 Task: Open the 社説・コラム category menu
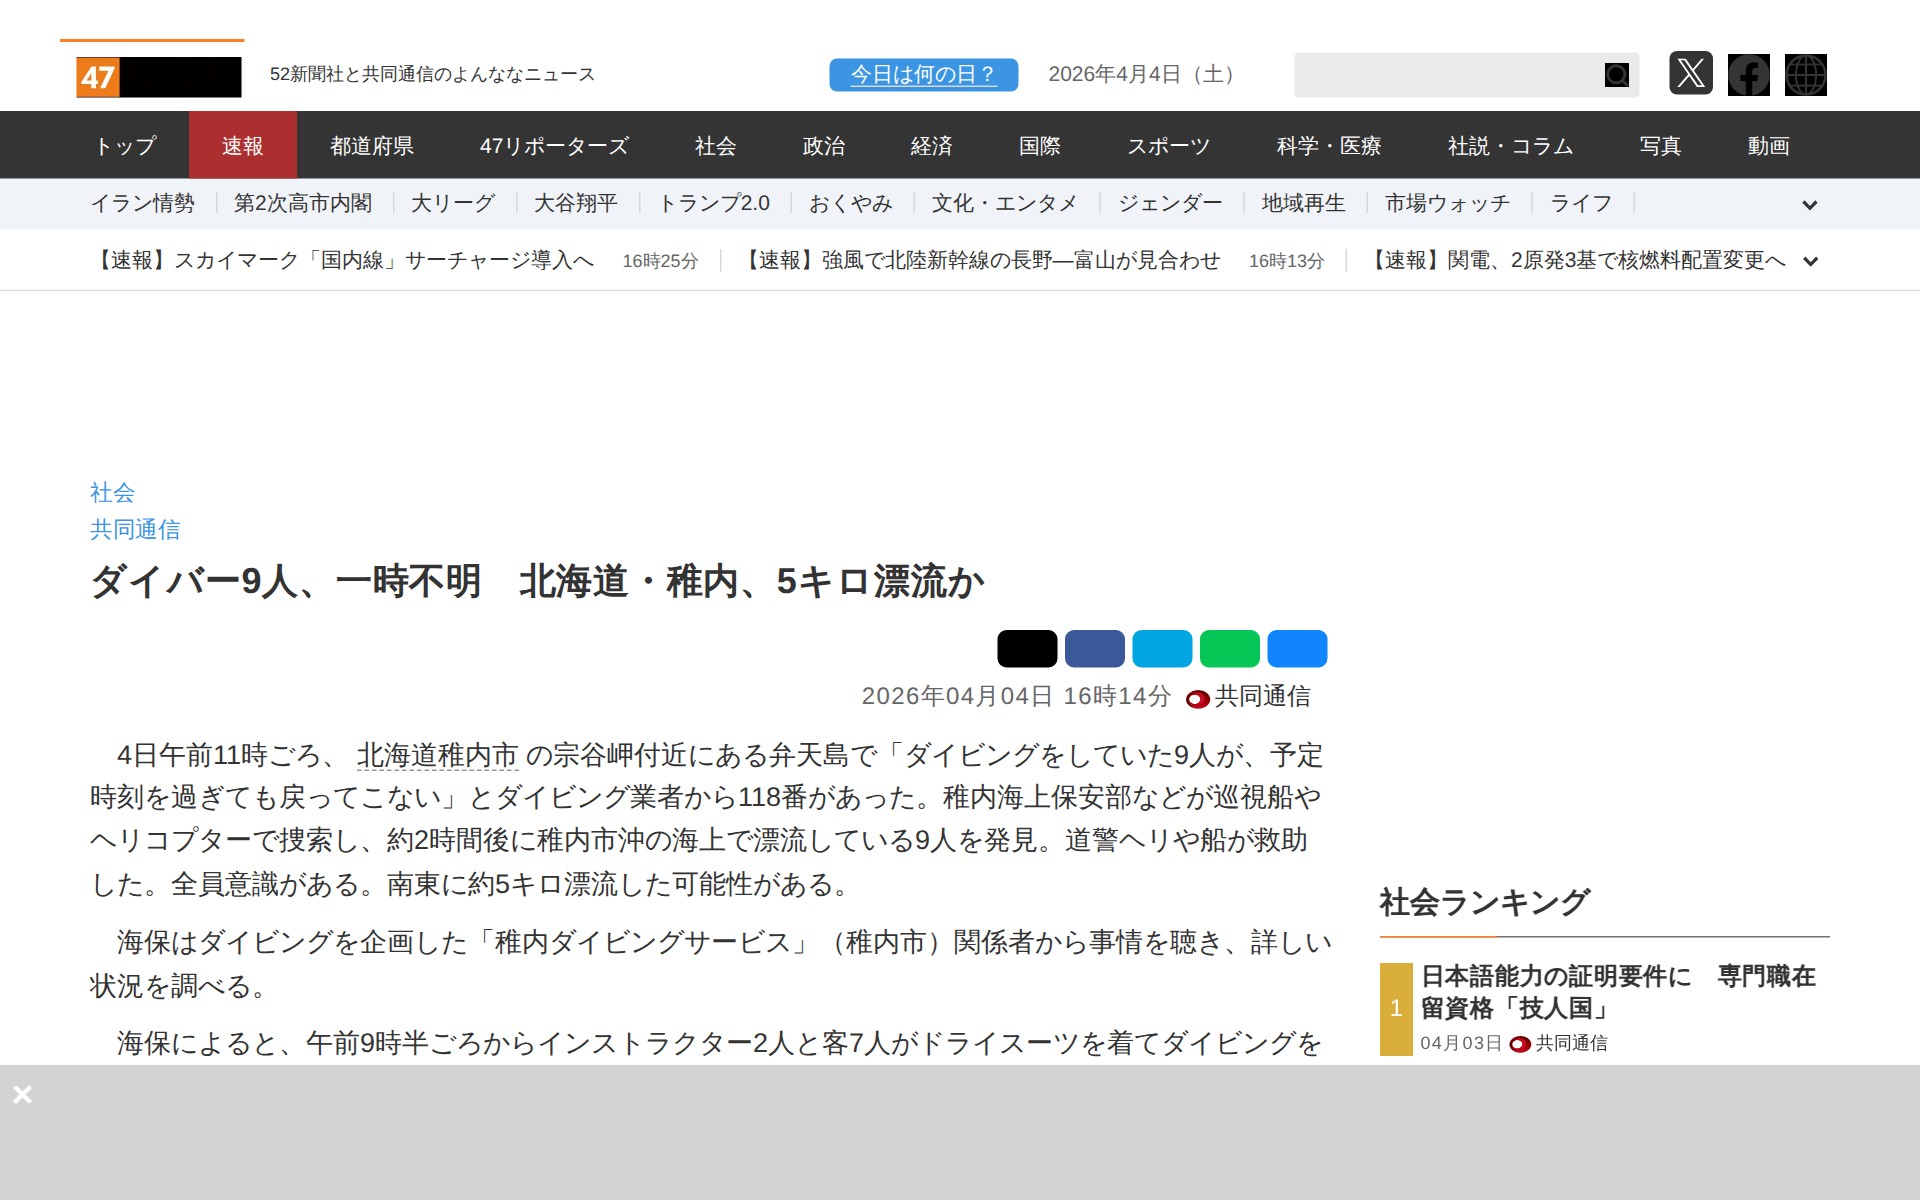pyautogui.click(x=1510, y=145)
